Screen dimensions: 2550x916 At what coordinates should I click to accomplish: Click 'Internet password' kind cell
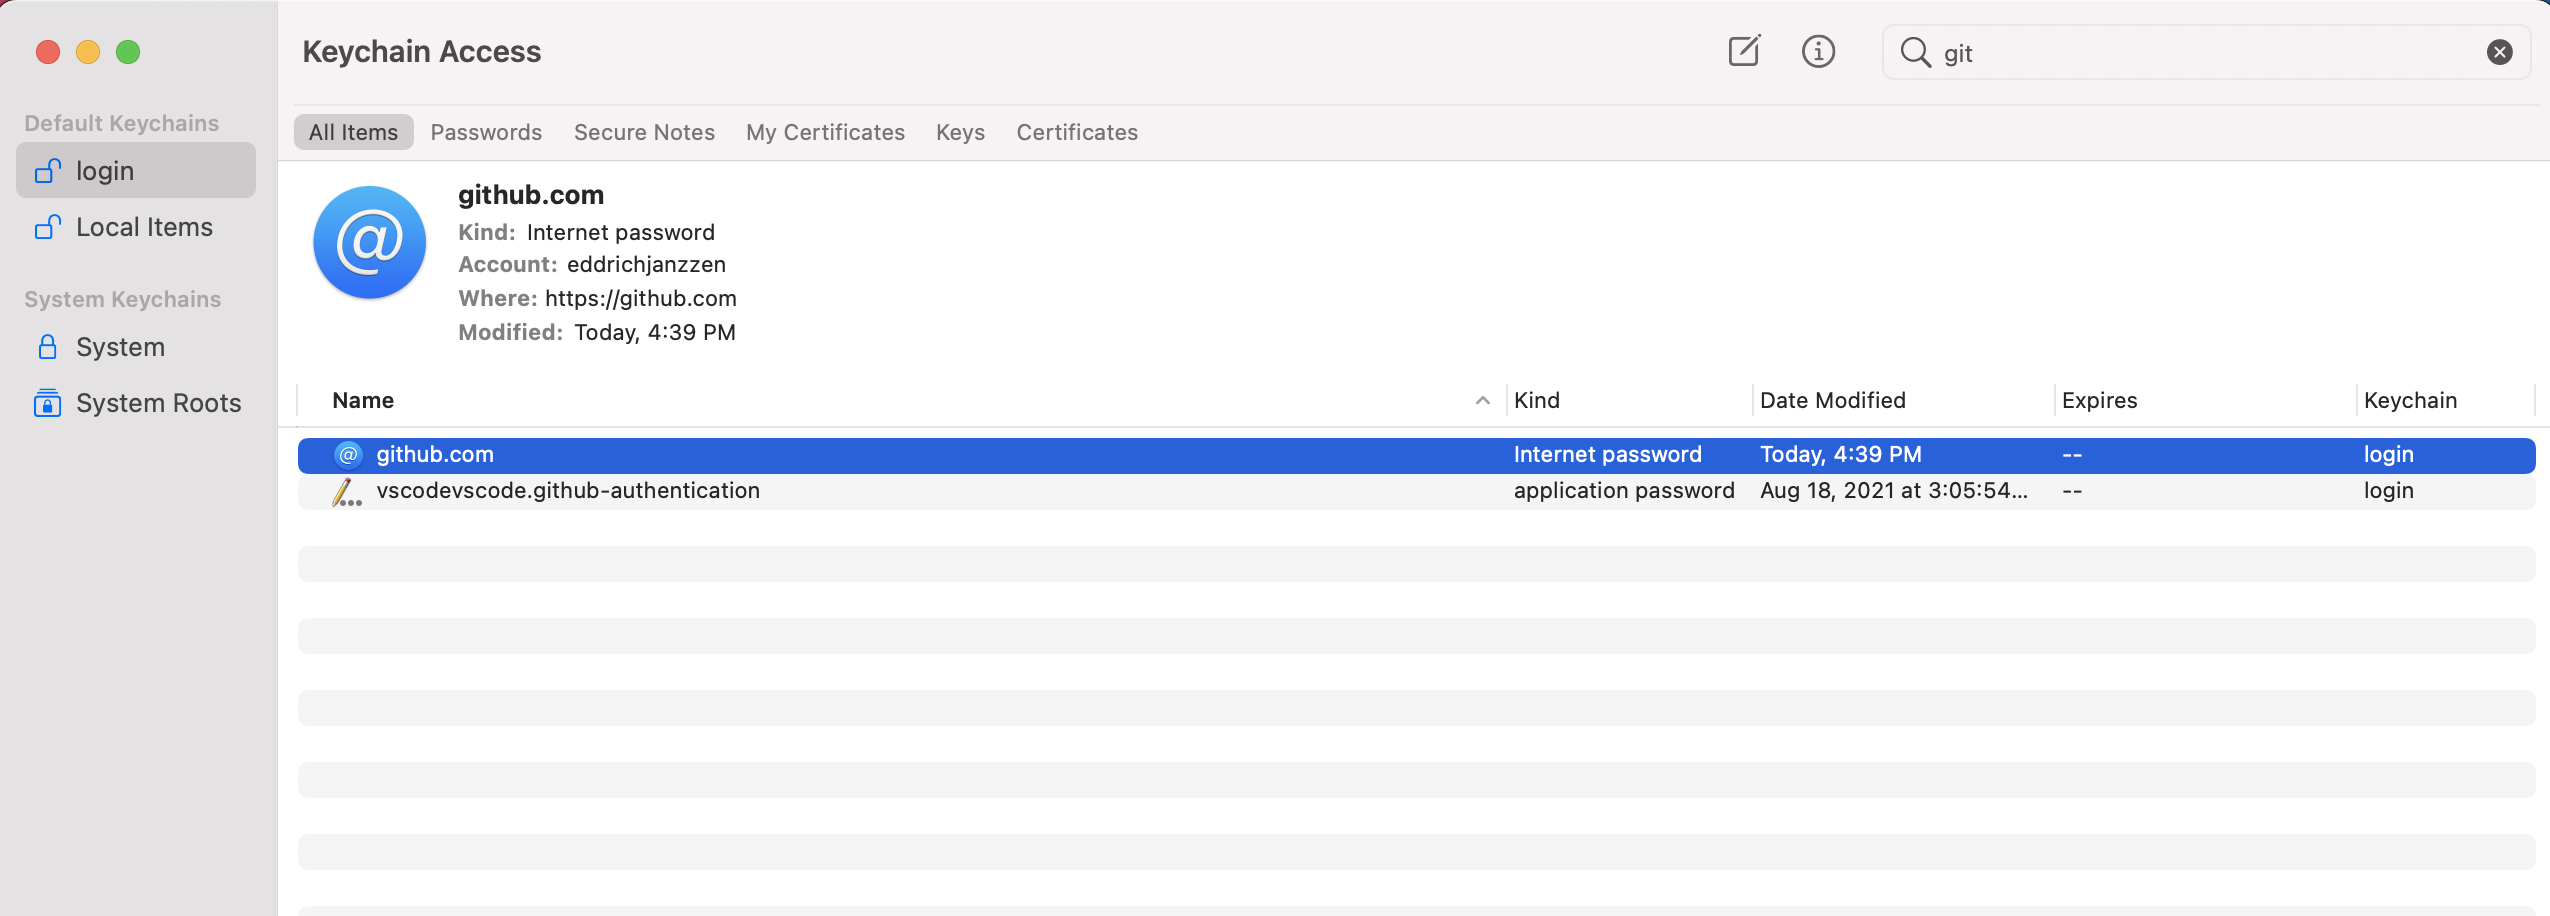click(1607, 455)
